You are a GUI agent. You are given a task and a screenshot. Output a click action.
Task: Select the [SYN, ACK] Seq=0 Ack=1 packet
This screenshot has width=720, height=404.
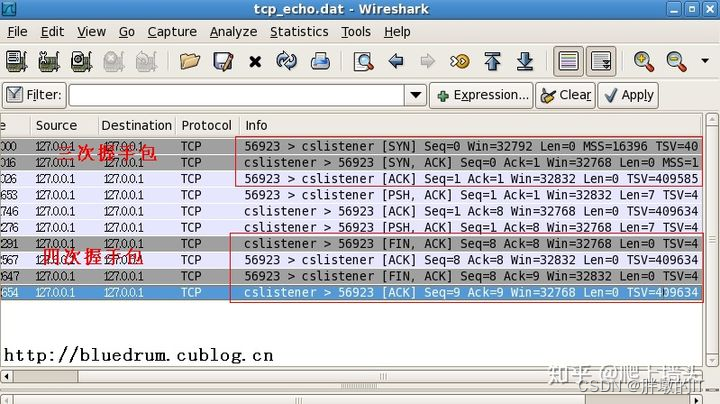click(x=351, y=163)
